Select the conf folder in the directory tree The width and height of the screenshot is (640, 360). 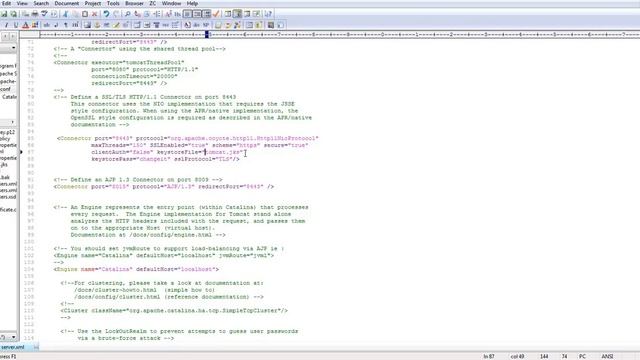point(5,89)
